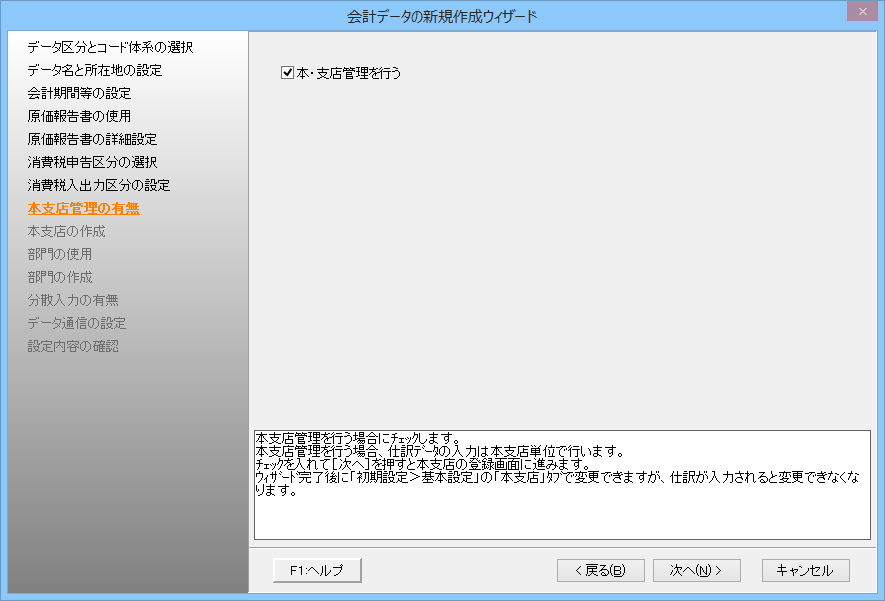Close the wizard window with X
The height and width of the screenshot is (601, 885).
pos(861,13)
